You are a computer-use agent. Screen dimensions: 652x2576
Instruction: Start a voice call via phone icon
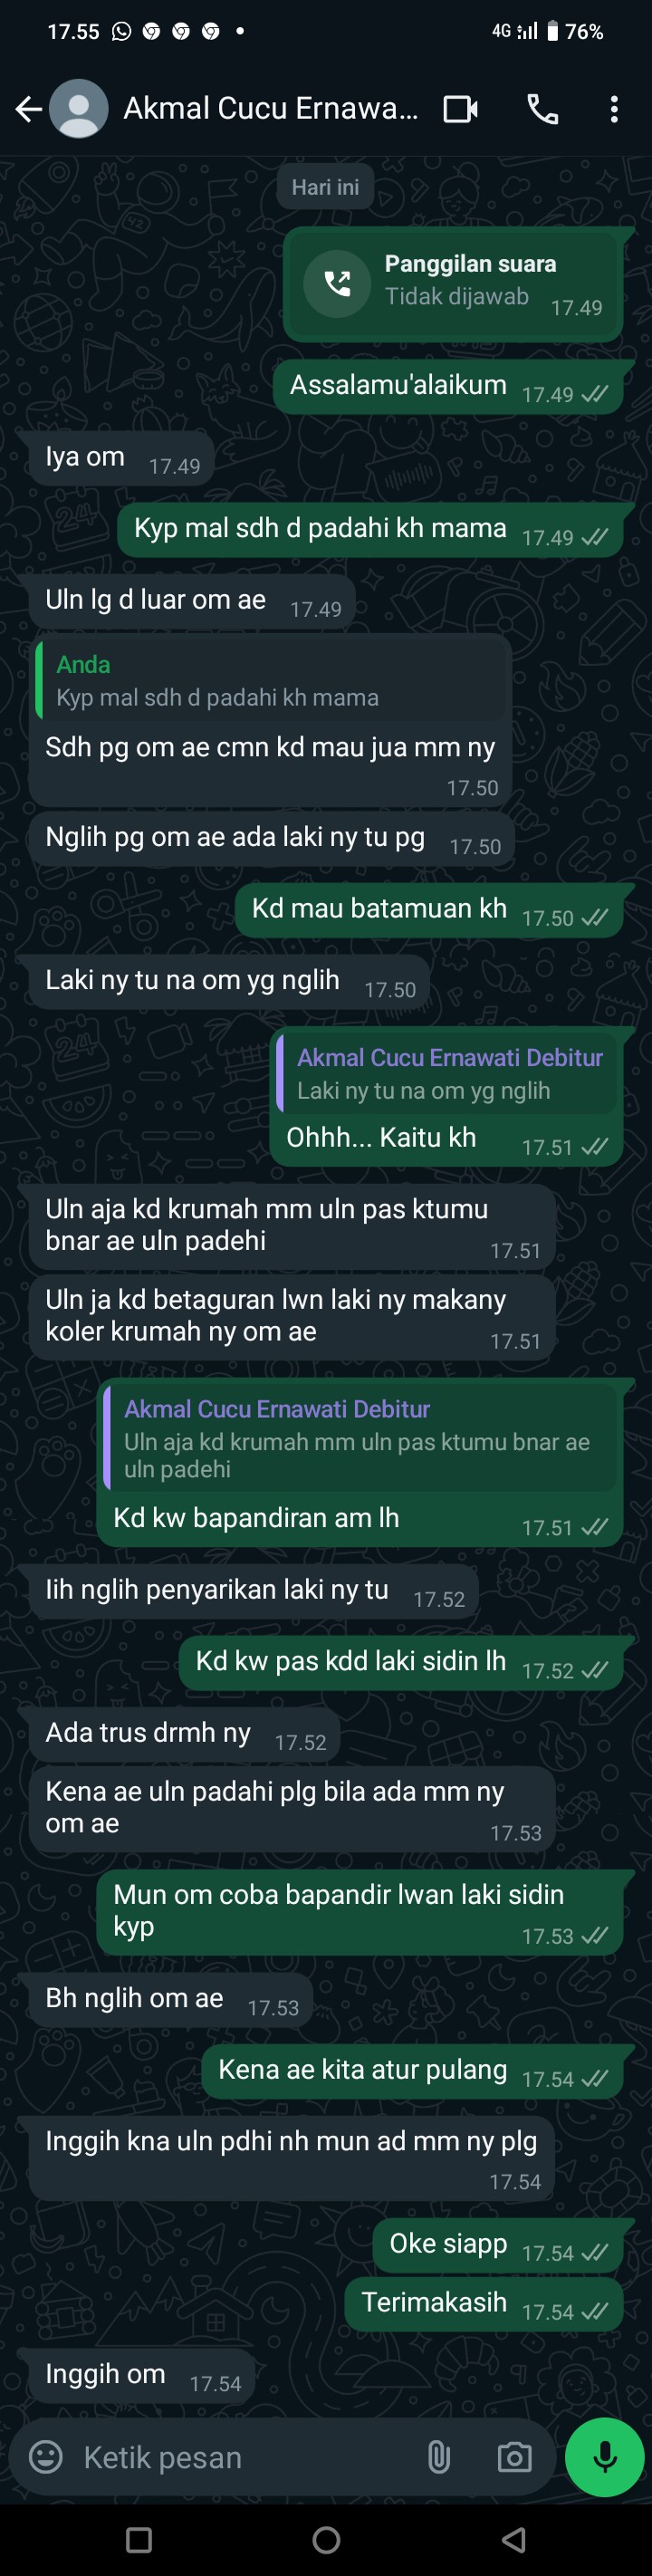pos(542,109)
